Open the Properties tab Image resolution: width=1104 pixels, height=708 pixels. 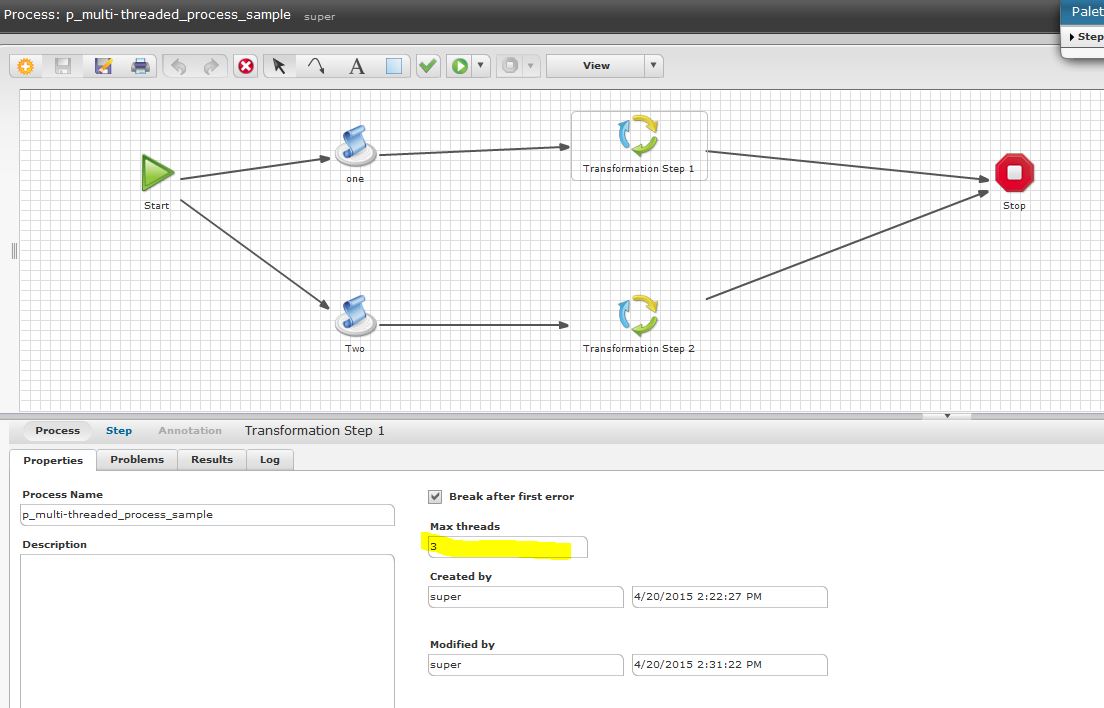pyautogui.click(x=53, y=460)
